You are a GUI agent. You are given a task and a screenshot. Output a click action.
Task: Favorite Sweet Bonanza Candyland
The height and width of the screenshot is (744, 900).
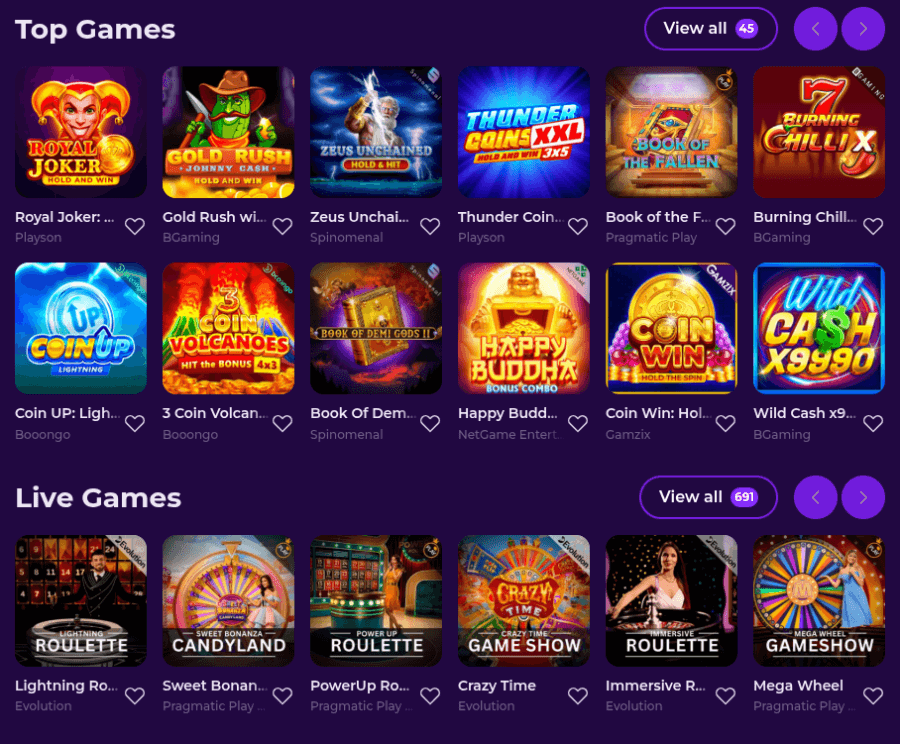(283, 696)
